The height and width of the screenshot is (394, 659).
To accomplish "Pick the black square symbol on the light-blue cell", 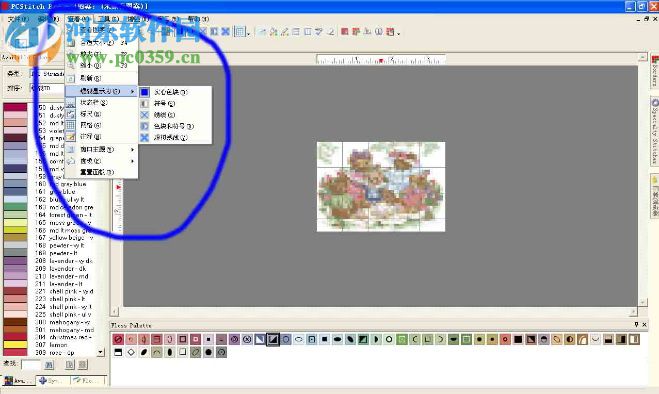I will coord(324,339).
